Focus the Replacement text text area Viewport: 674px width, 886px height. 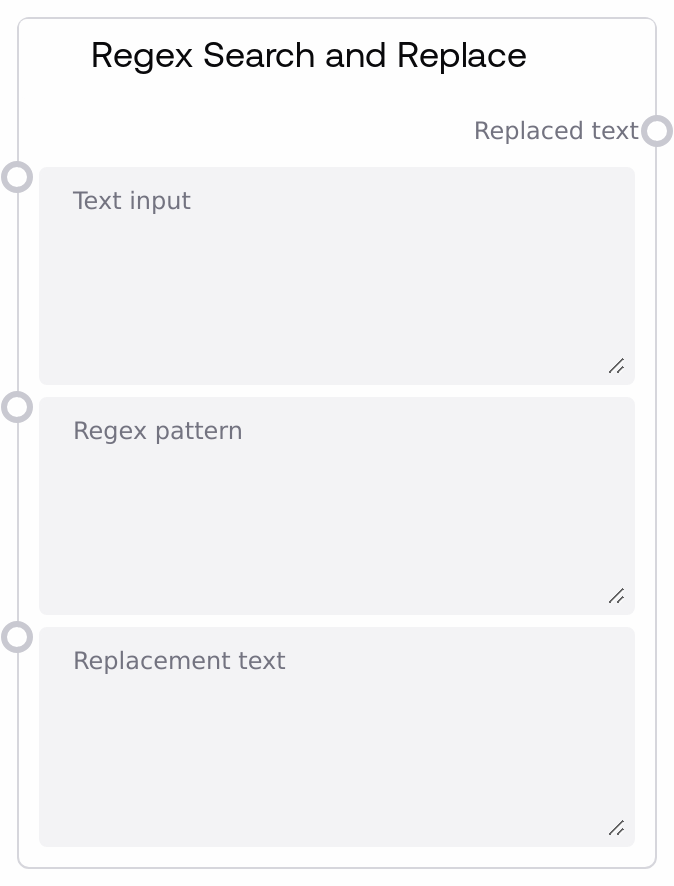click(337, 750)
